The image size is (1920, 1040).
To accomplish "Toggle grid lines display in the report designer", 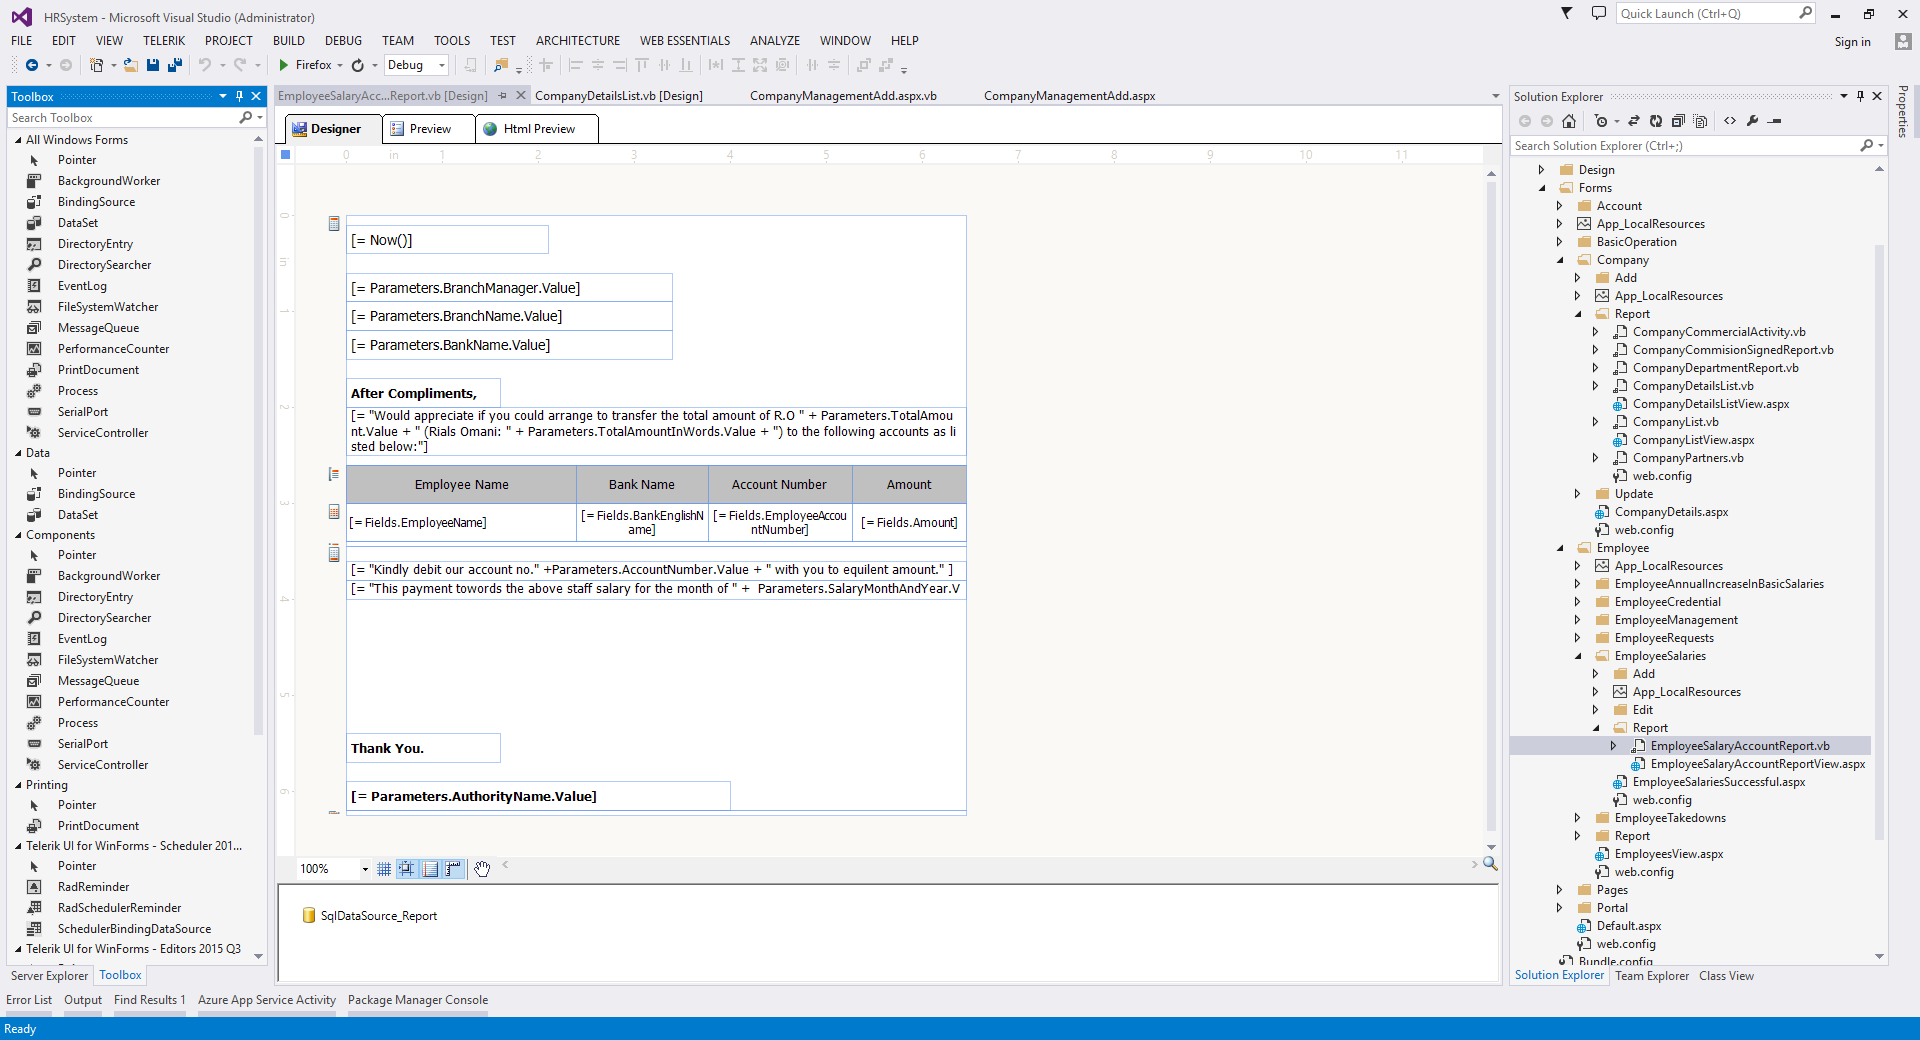I will 384,869.
